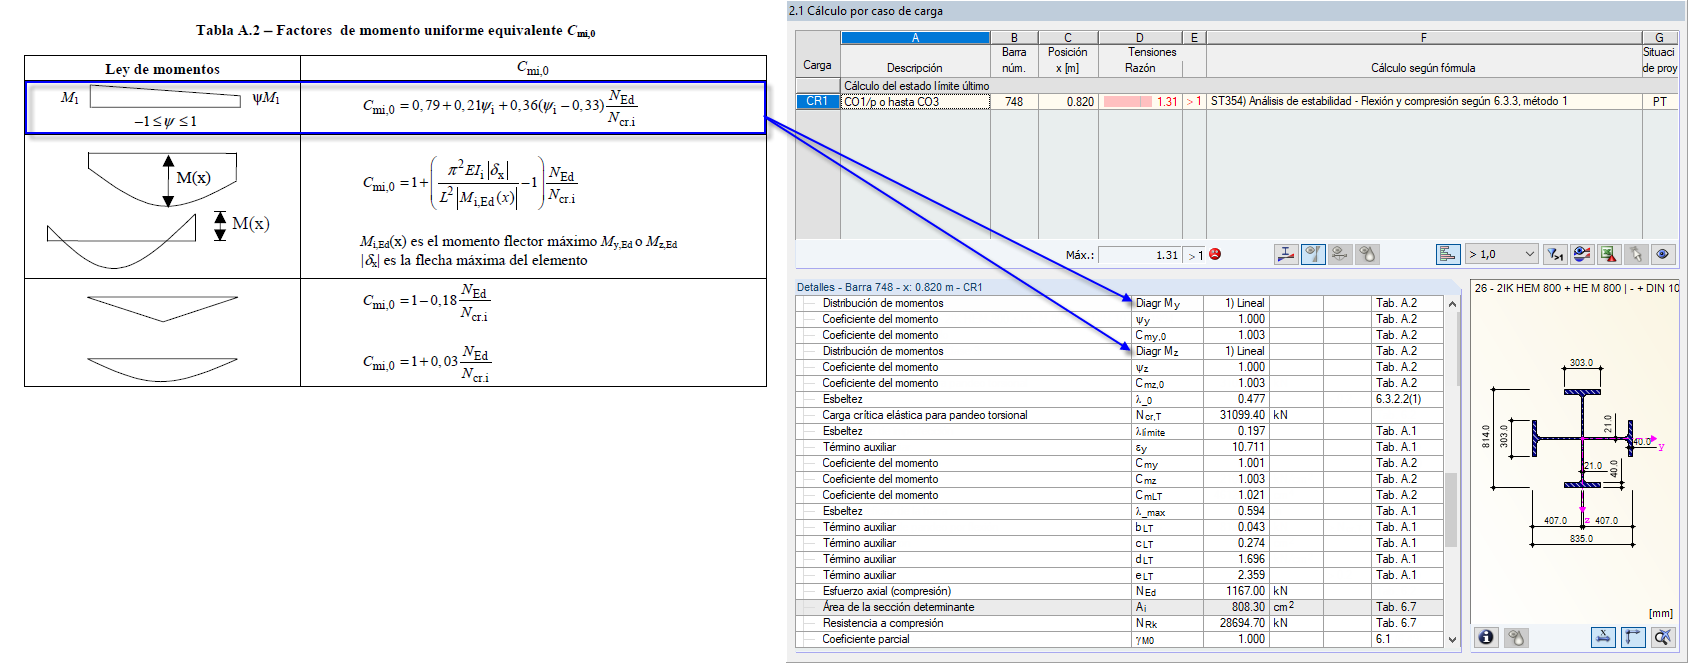Click the 'ST354) Análisis de estabilidad' formula cell
The height and width of the screenshot is (663, 1690).
coord(1423,101)
